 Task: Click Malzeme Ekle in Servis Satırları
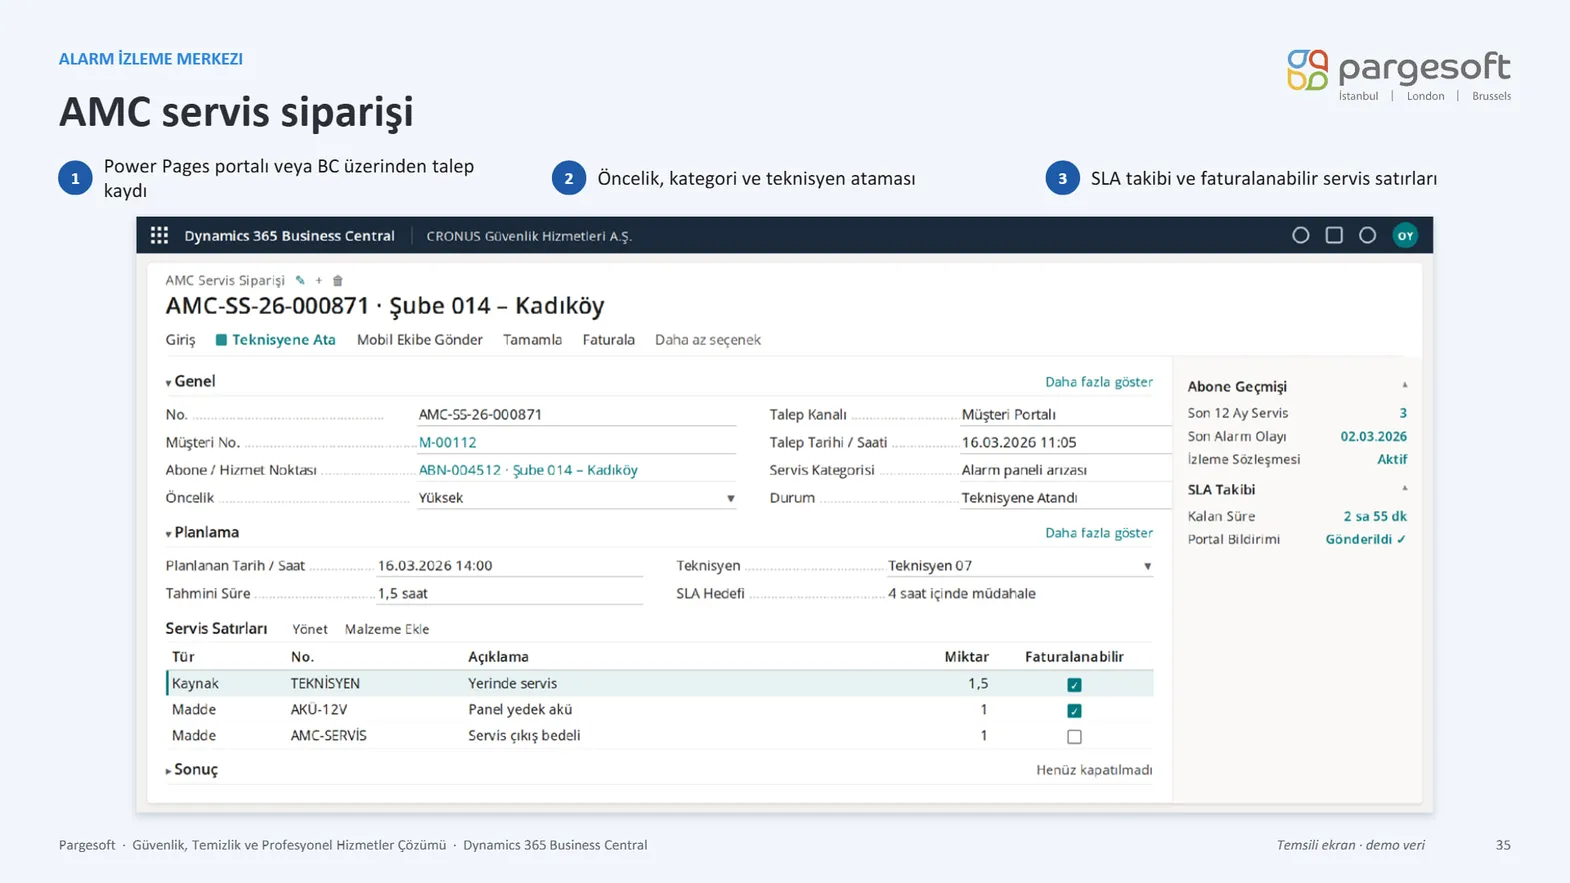point(387,629)
